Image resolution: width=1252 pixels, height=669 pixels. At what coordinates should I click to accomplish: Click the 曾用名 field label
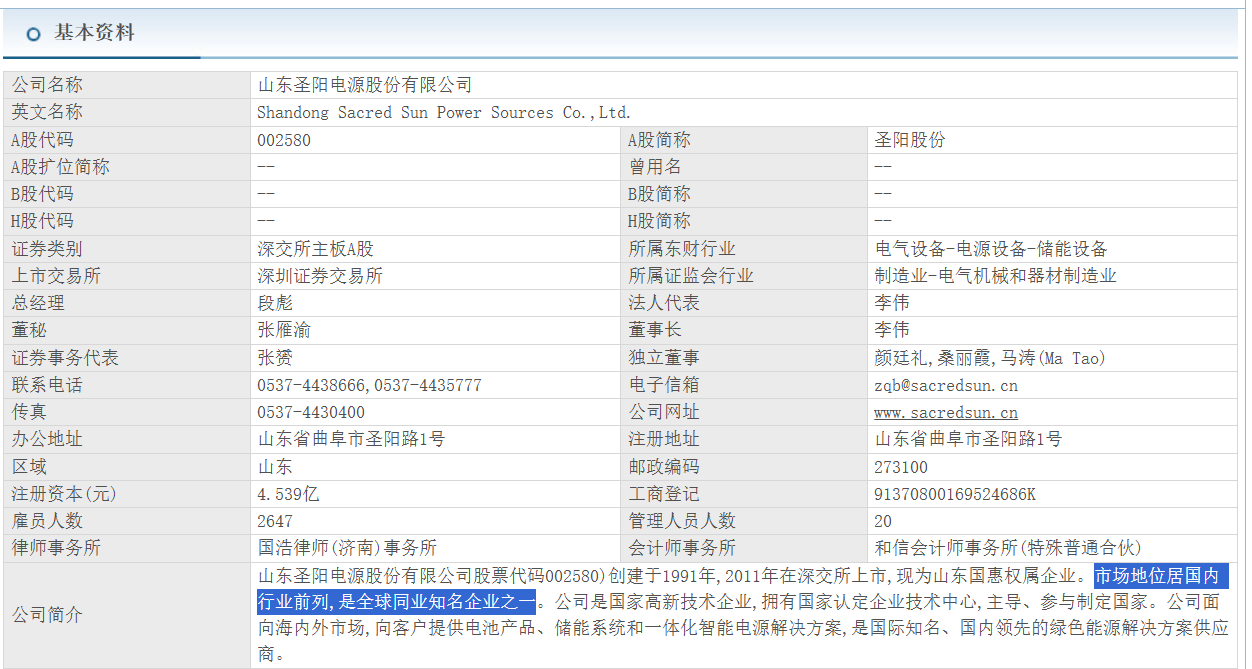point(655,167)
